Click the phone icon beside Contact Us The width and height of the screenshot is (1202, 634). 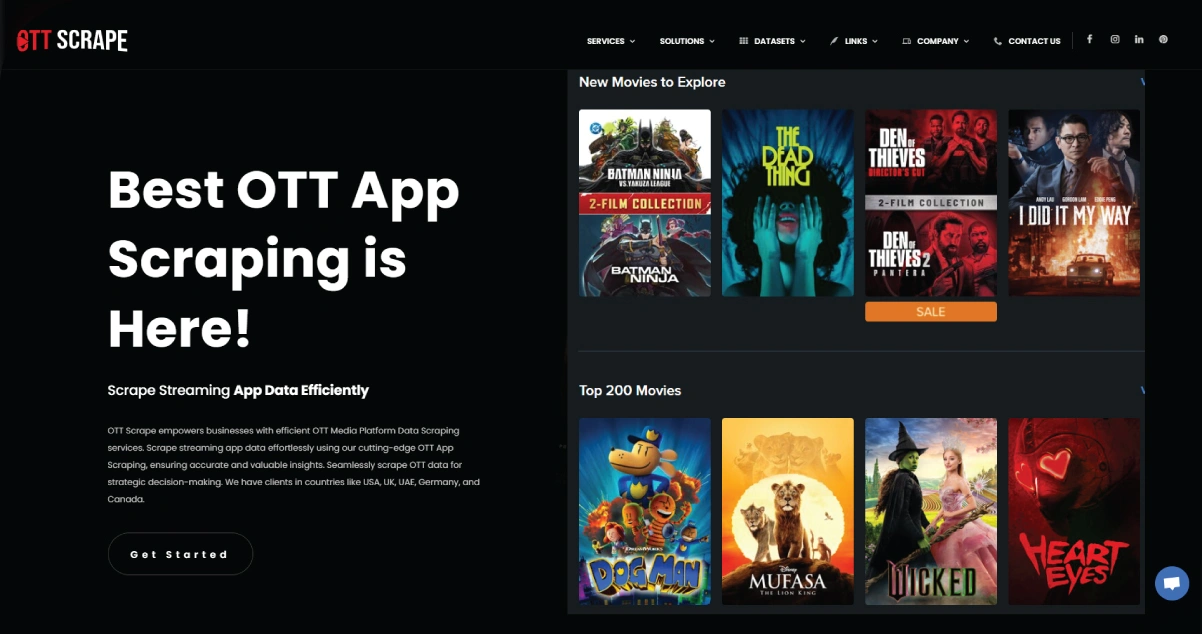coord(997,41)
